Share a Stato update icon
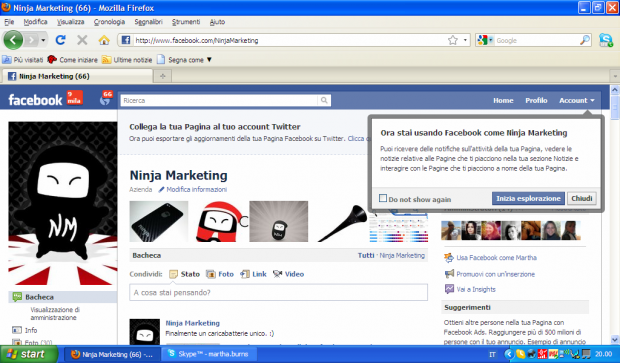The image size is (620, 363). (x=173, y=274)
